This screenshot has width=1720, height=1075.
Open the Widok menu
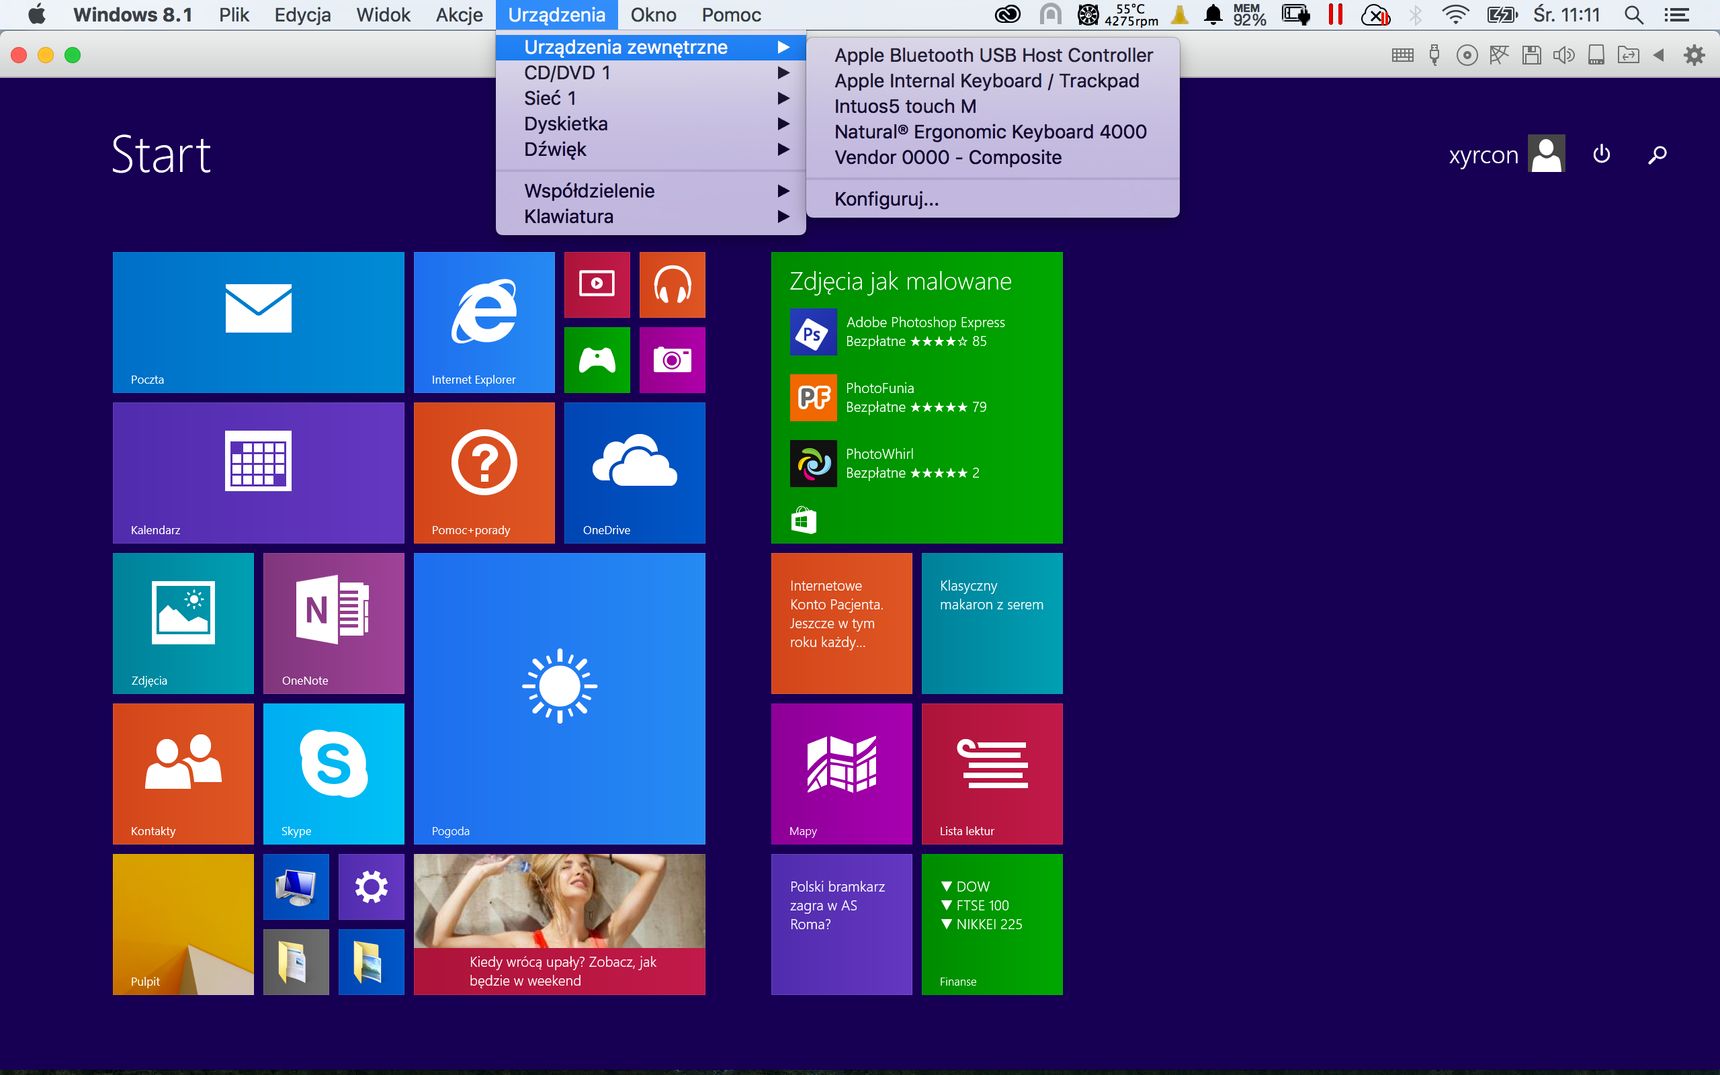coord(383,15)
